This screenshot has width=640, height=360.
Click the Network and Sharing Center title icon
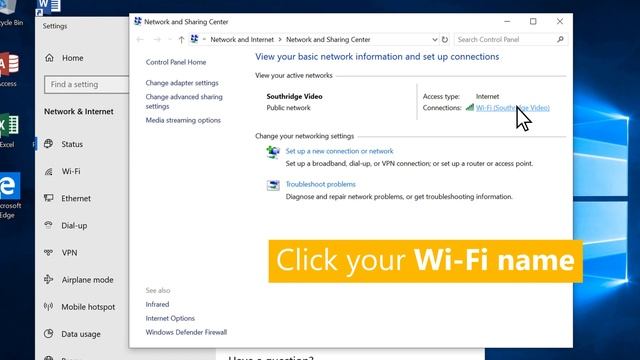click(138, 21)
